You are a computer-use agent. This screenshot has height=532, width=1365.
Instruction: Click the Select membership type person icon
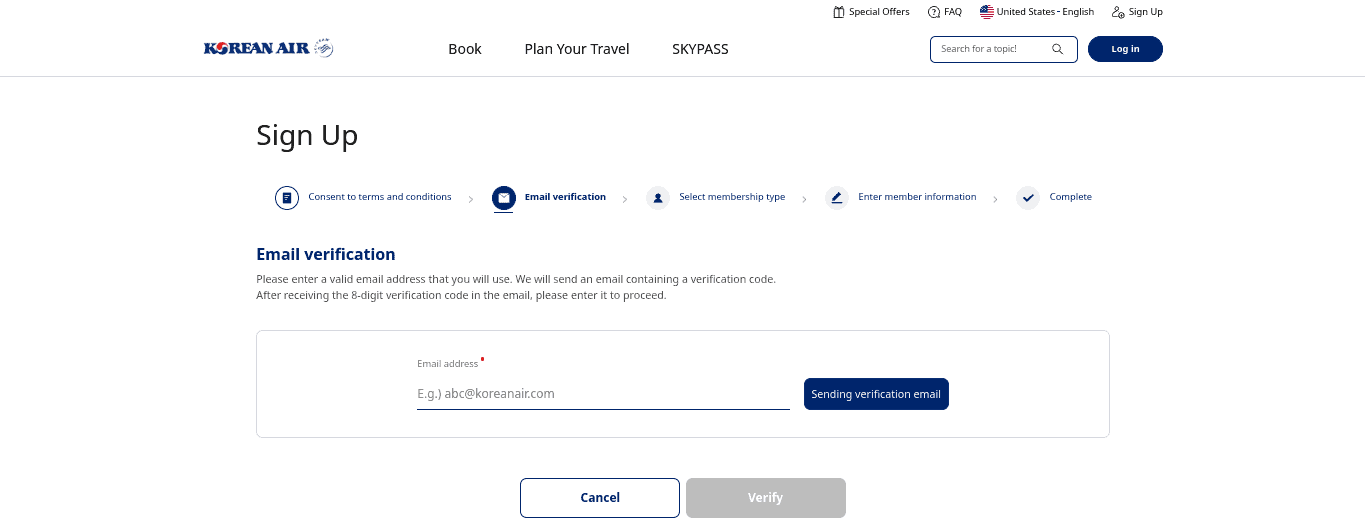658,198
